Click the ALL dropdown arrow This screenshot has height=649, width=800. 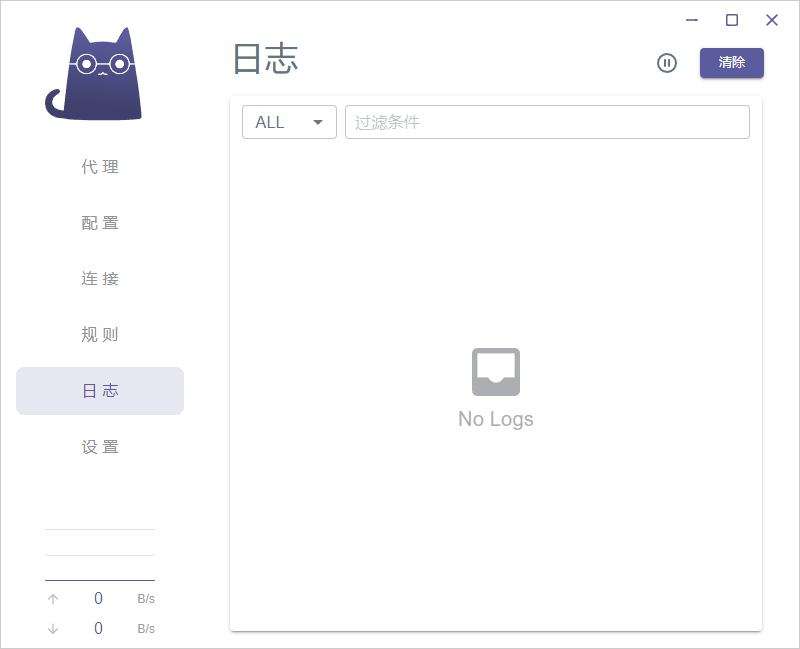pyautogui.click(x=320, y=121)
